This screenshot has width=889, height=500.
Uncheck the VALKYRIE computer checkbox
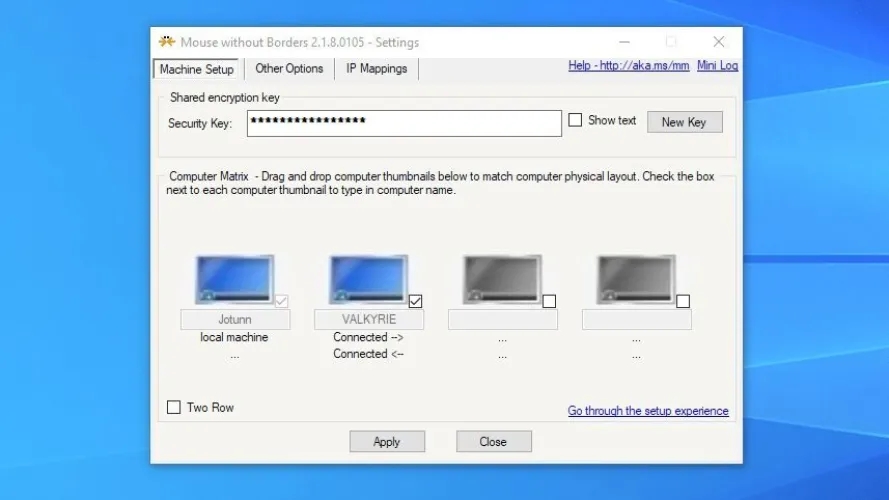click(415, 301)
